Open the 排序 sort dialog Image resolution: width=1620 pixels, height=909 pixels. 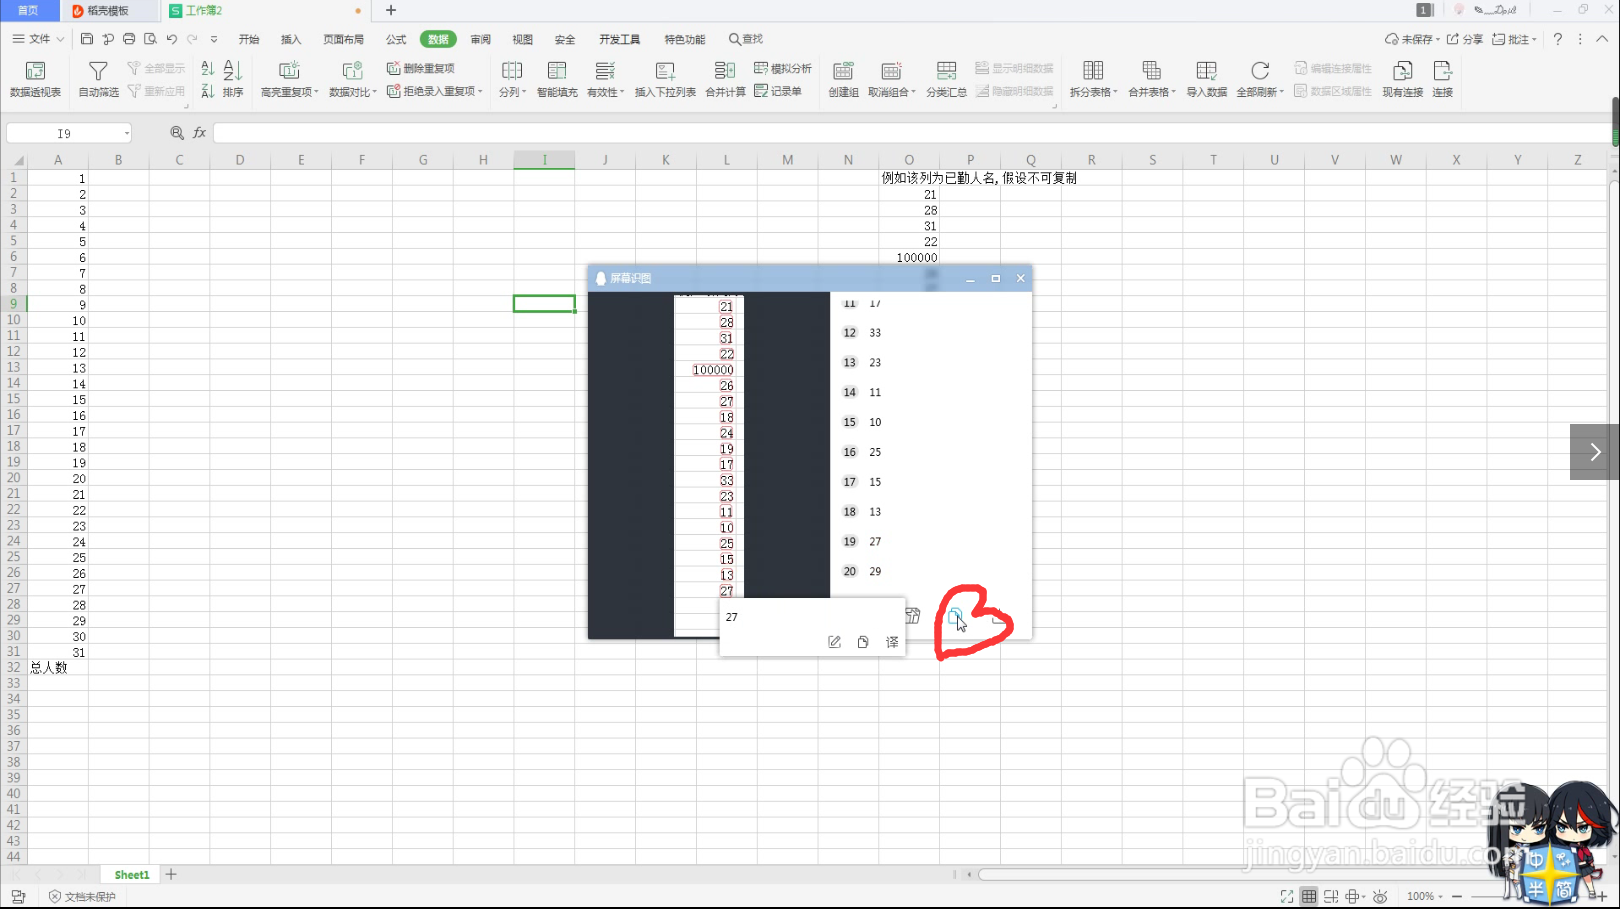click(x=233, y=79)
